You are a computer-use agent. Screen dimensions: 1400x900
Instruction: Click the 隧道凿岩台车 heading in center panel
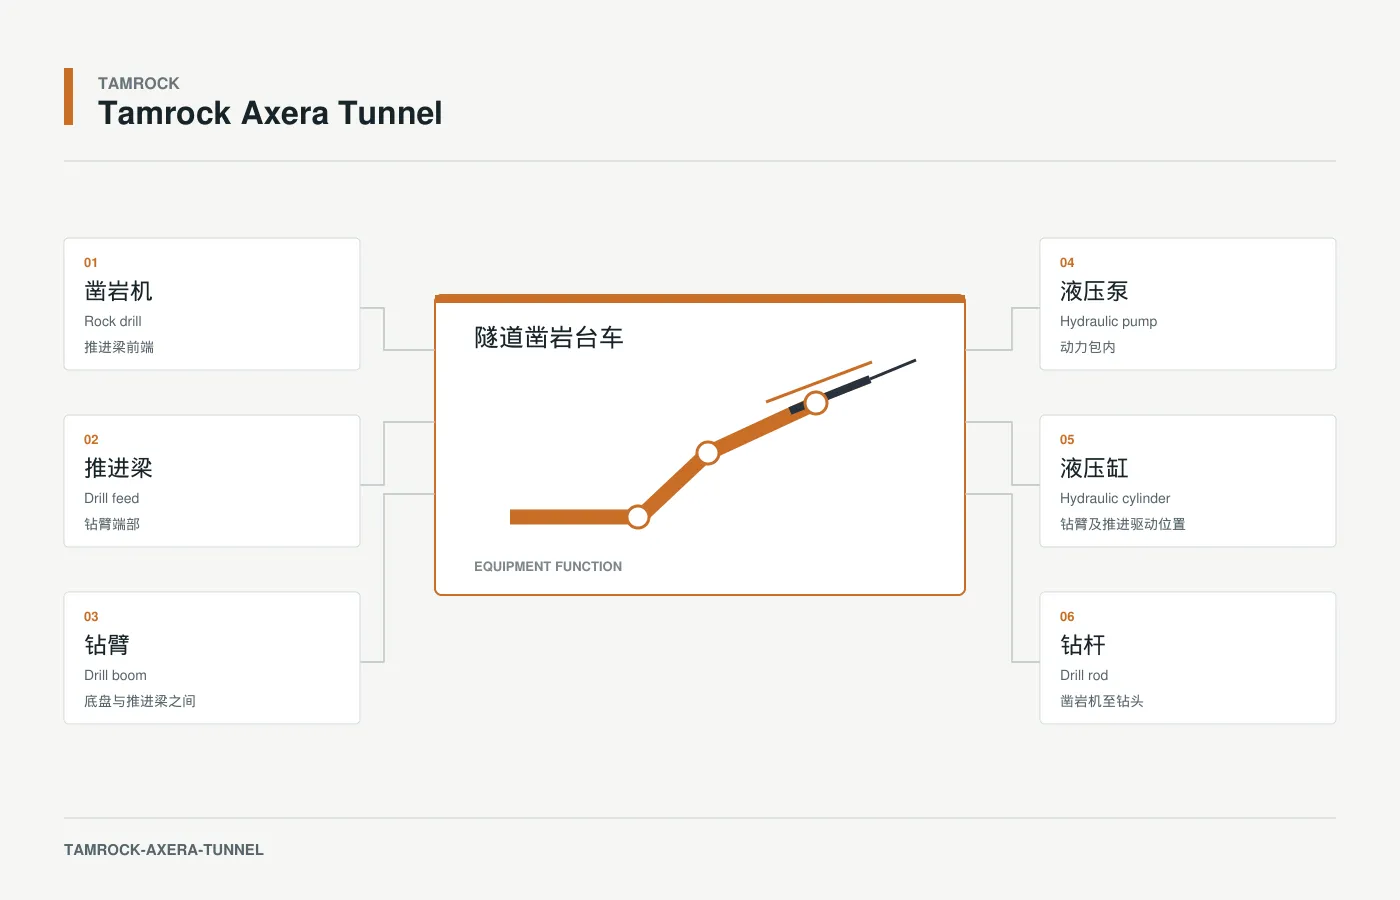[x=549, y=338]
